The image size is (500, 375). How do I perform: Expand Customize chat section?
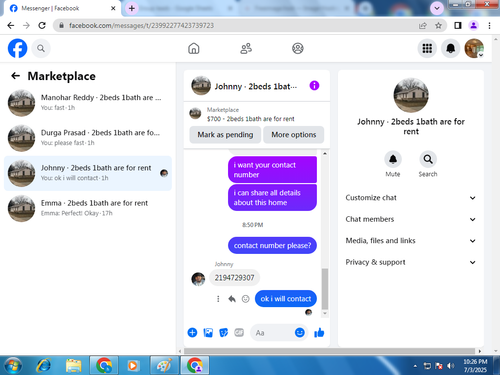pyautogui.click(x=411, y=198)
